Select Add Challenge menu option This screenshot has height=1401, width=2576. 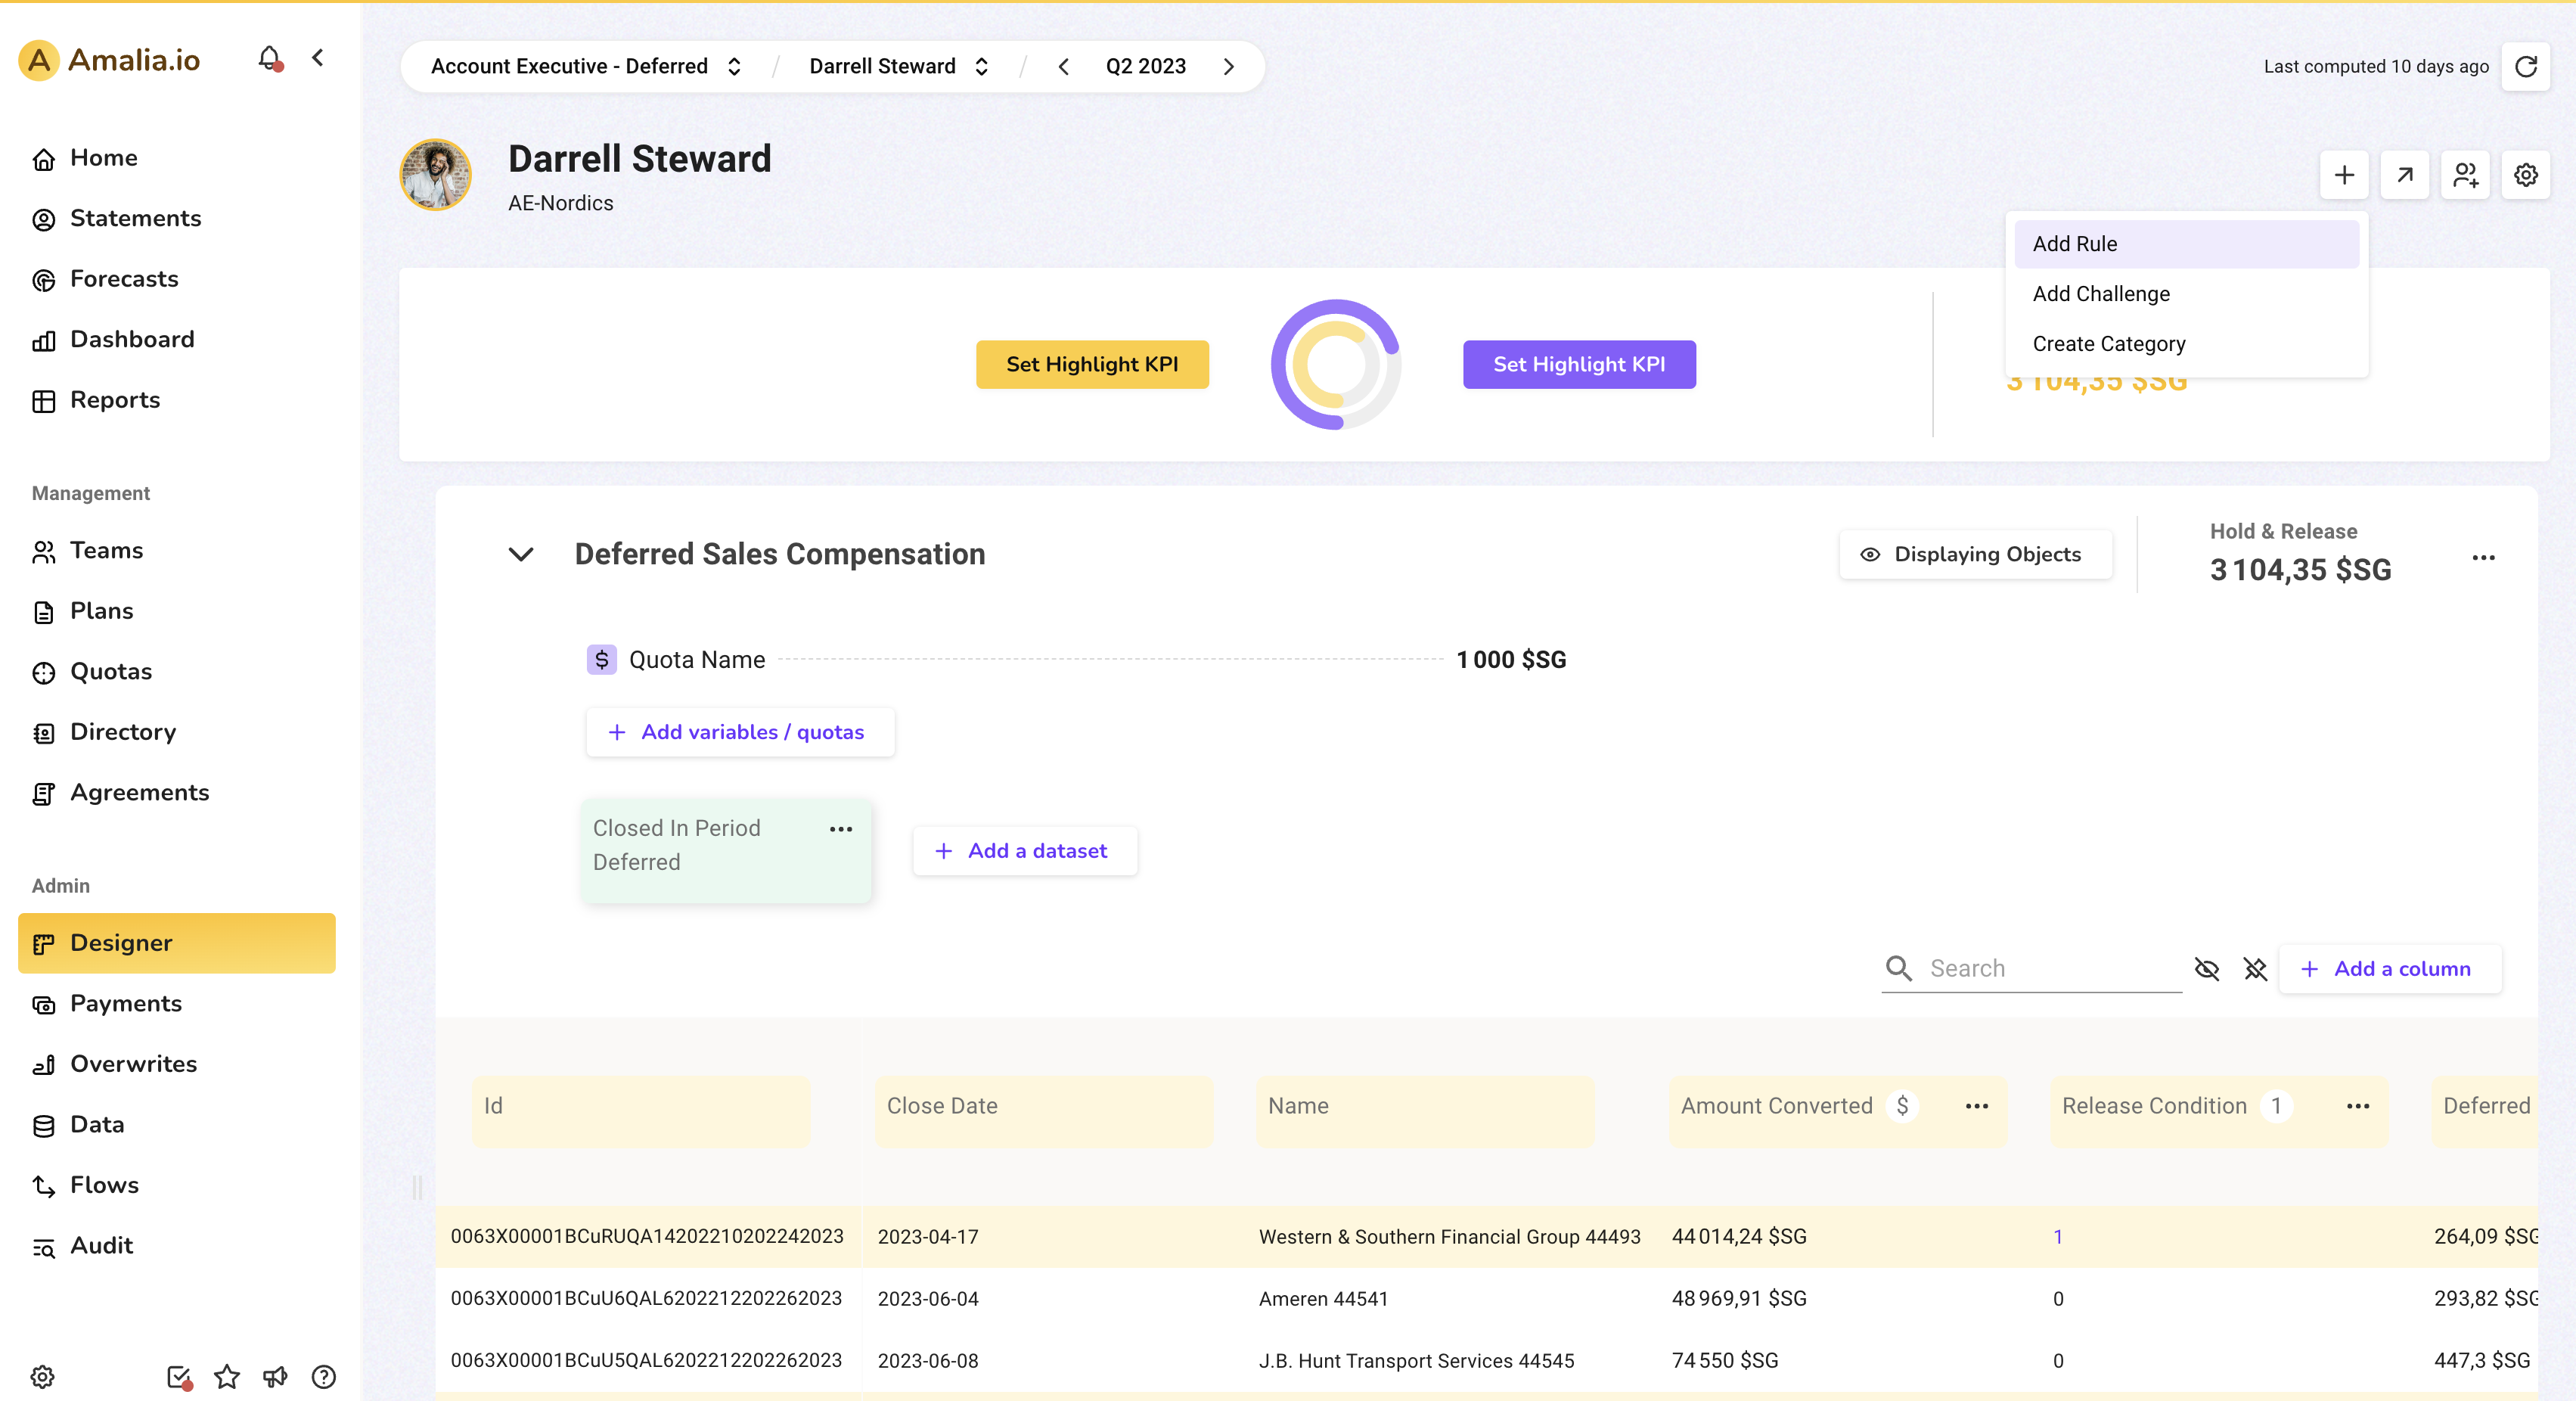pyautogui.click(x=2101, y=294)
